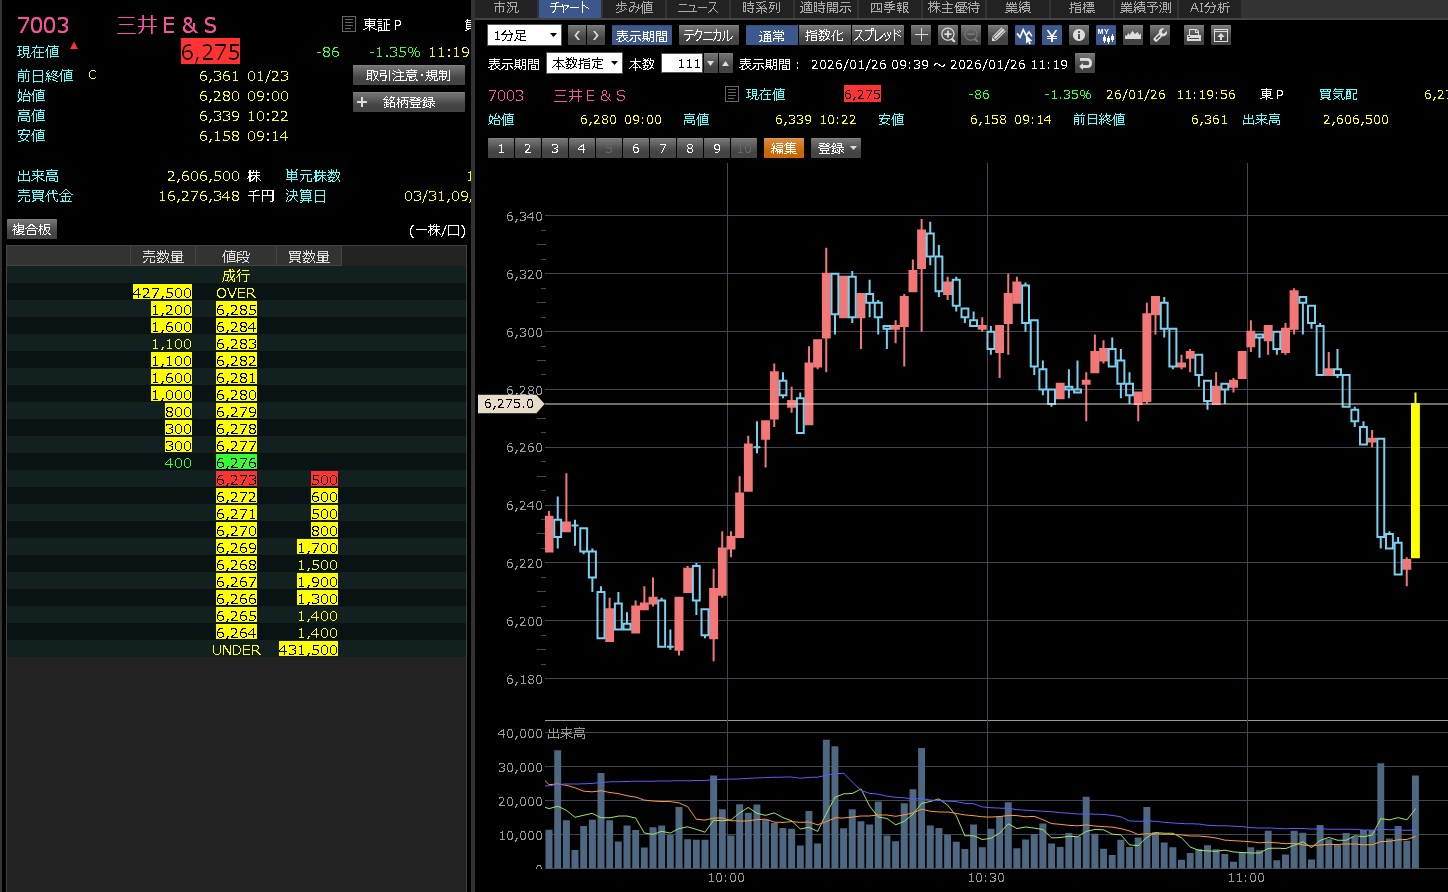Open the chart info icon

click(x=1079, y=35)
